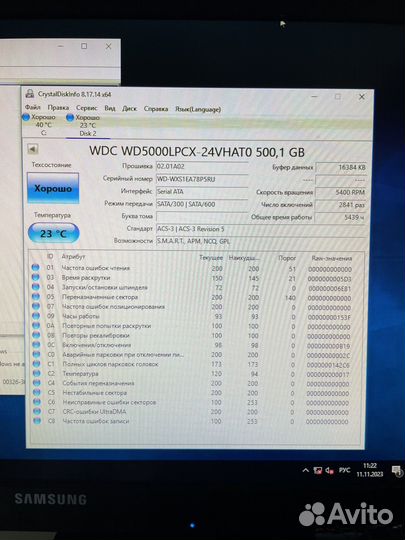This screenshot has height=540, width=405.
Task: Click status icon for attribute 04
Action: coord(35,287)
